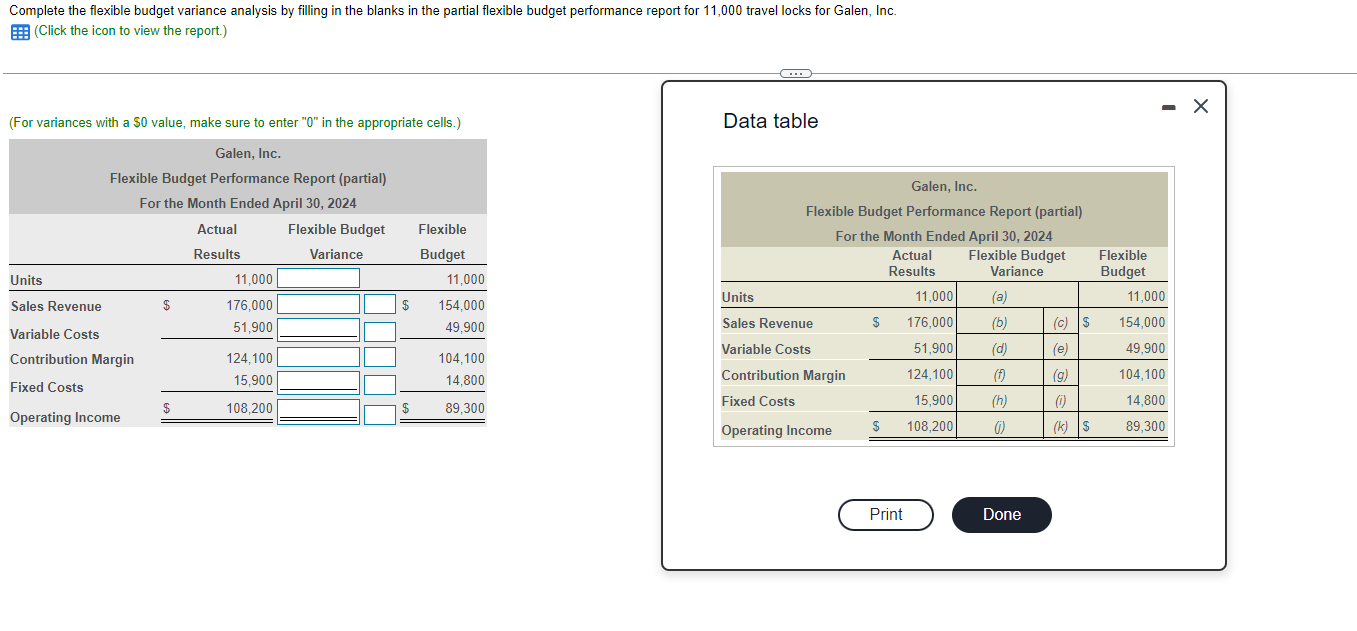
Task: Click placeholder (c) in Data table
Action: coord(1061,323)
